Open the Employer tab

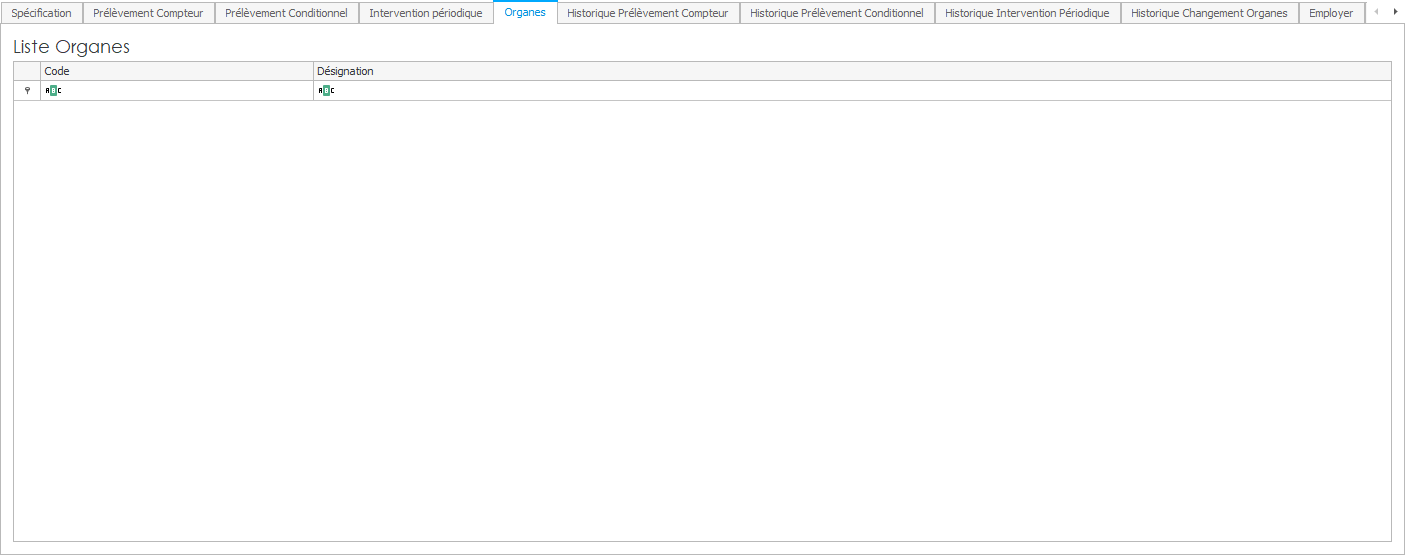(x=1331, y=13)
